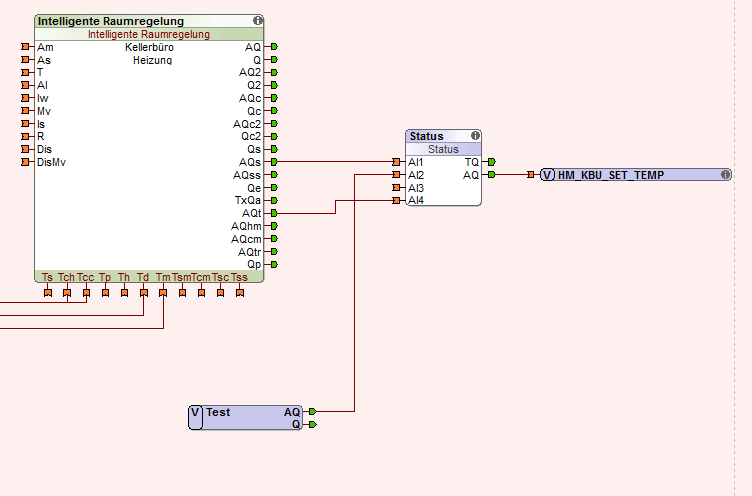Select the AI3 input connector of Status block
This screenshot has width=752, height=496.
coord(398,188)
